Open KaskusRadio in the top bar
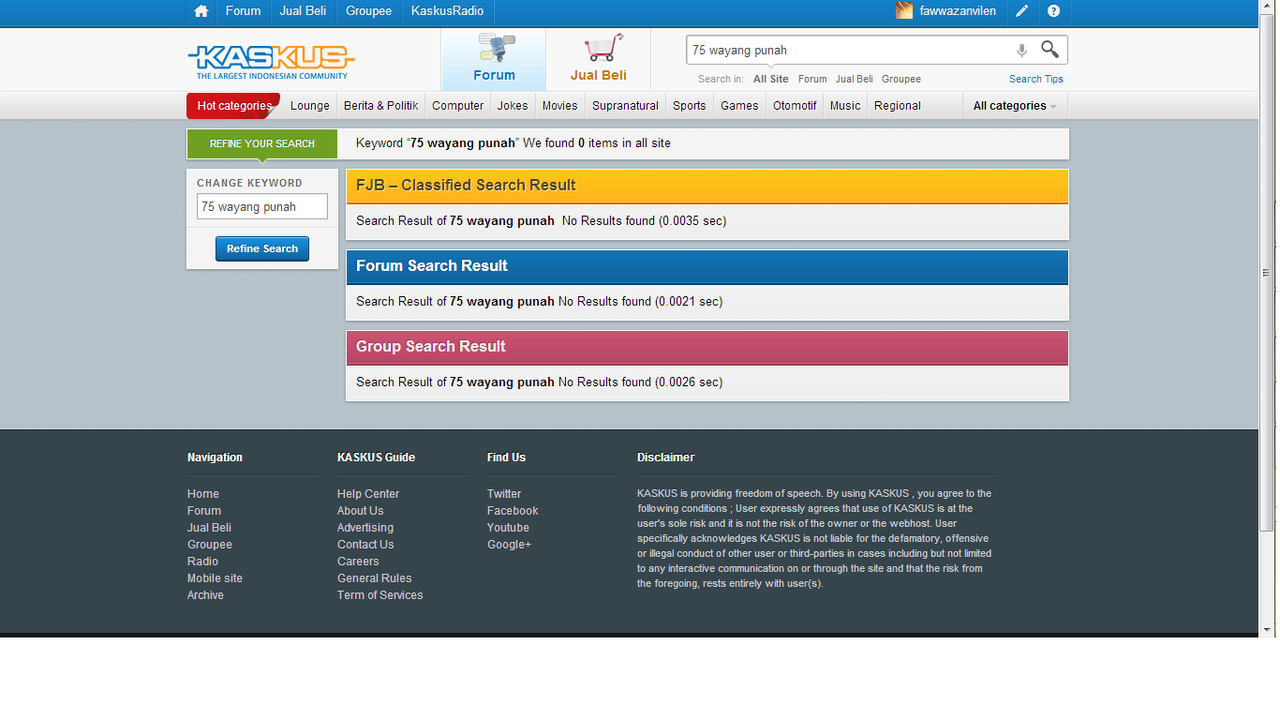The height and width of the screenshot is (720, 1280). (x=447, y=11)
